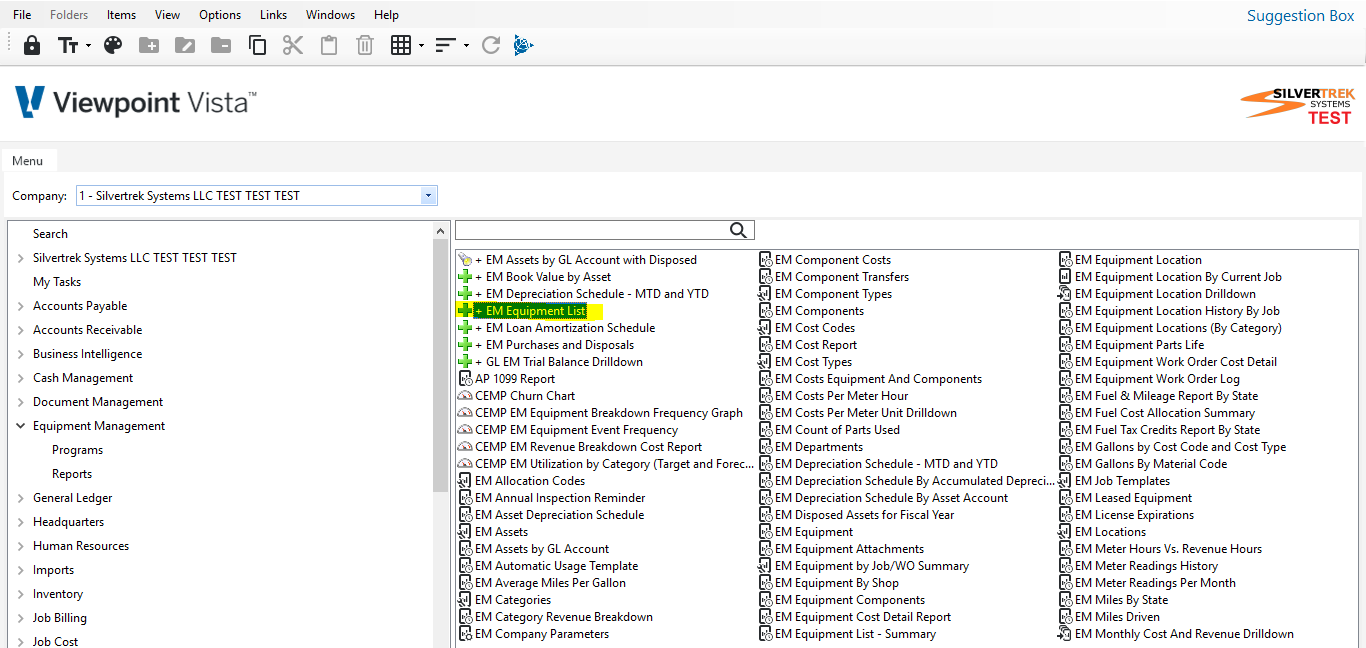Open CEMP EM Revenue Breakdown Cost Report
Screen dimensions: 1366x648
click(589, 447)
